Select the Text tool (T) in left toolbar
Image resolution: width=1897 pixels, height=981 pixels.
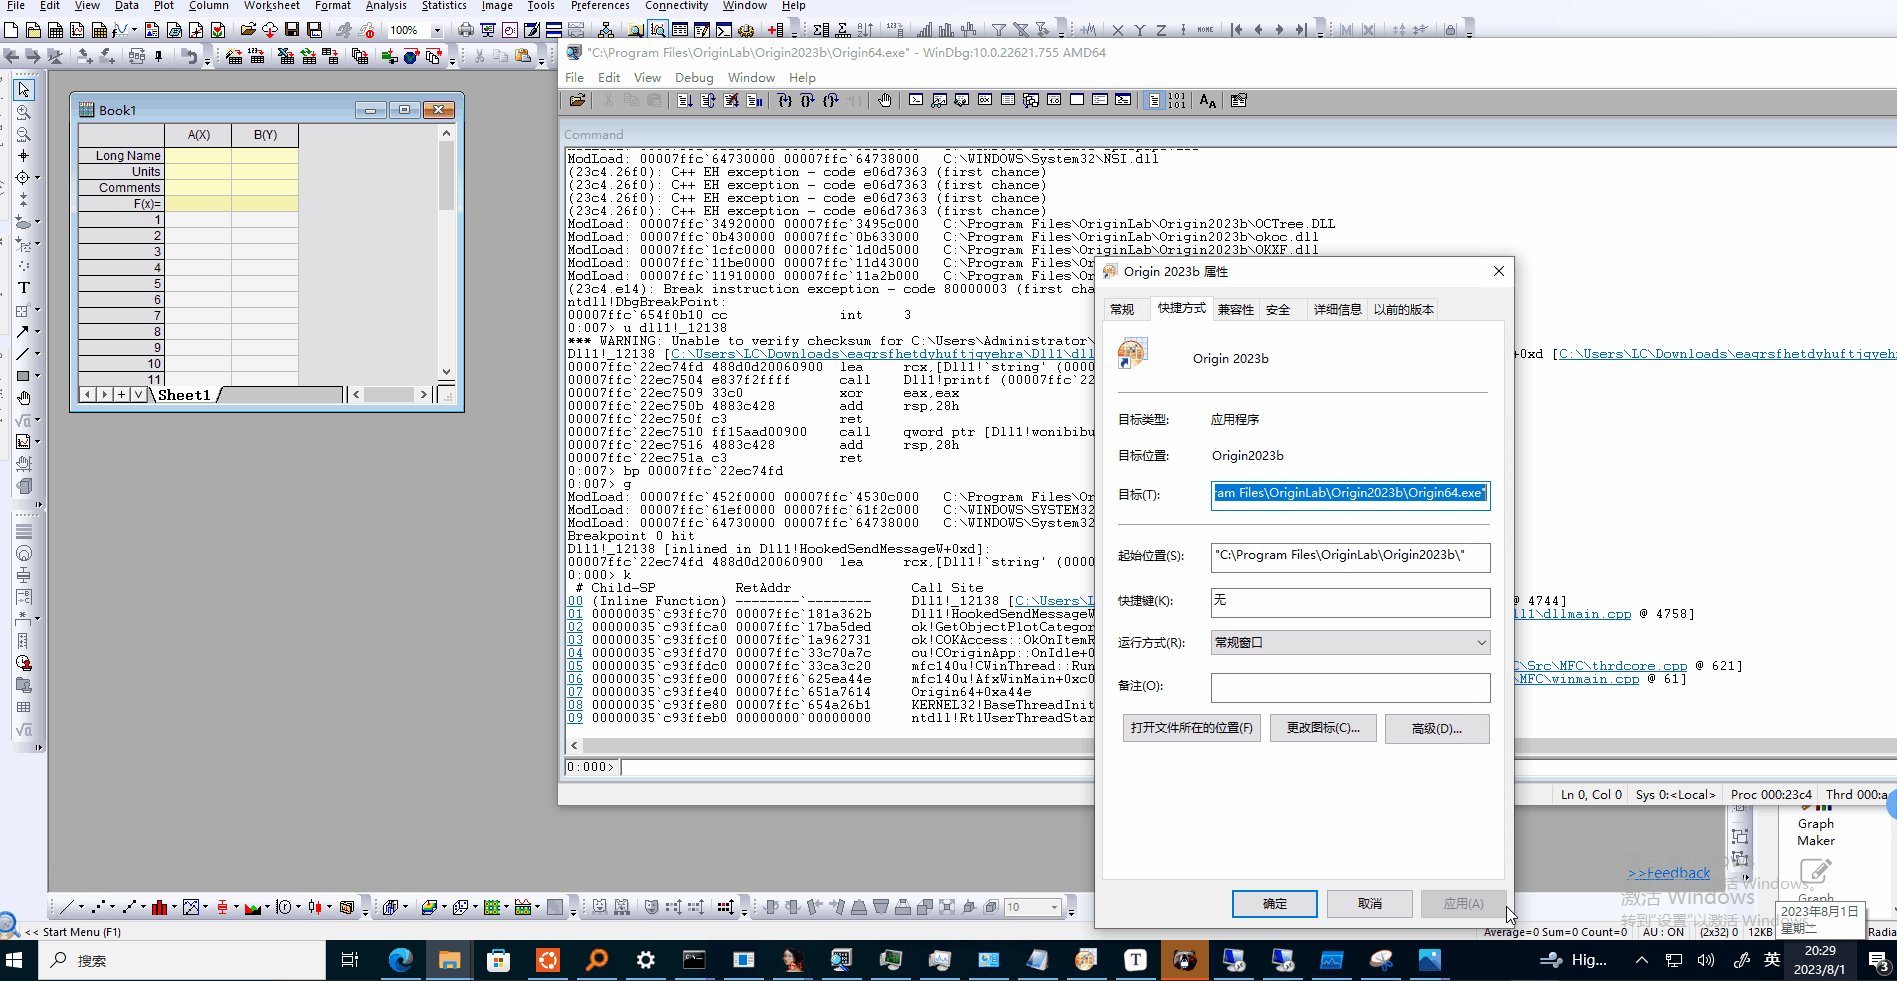point(24,288)
